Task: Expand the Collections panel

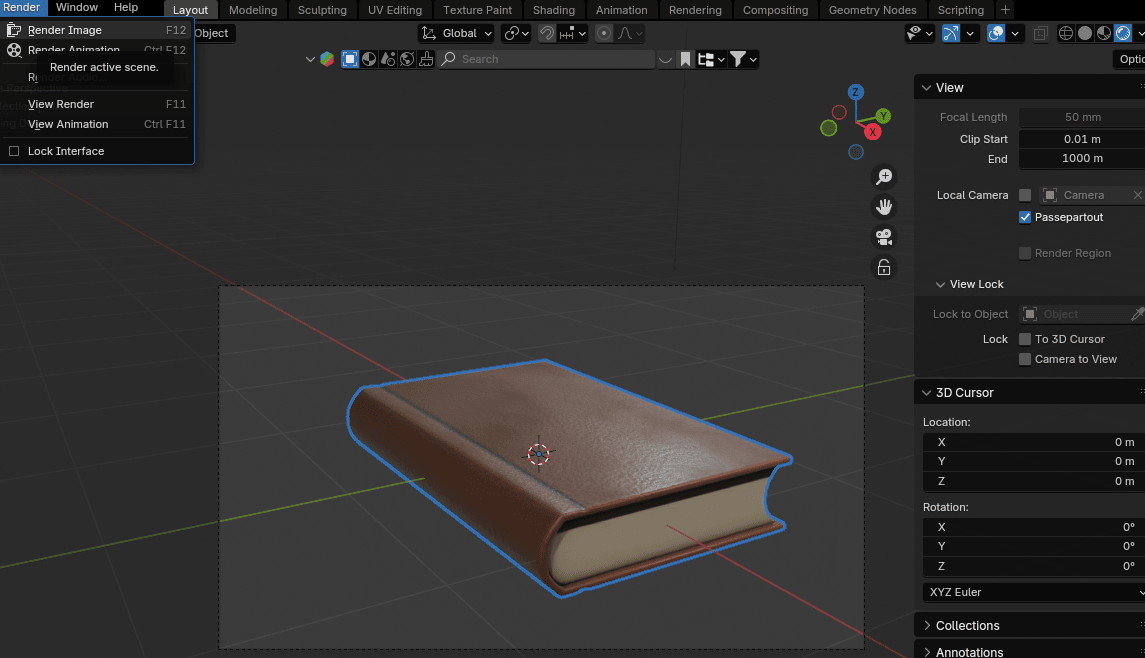Action: click(967, 625)
